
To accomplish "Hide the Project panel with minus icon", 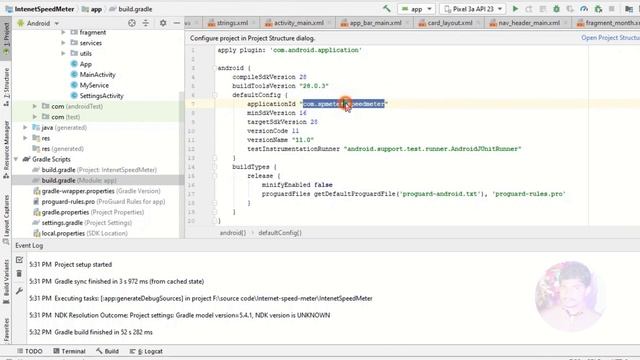I will point(176,23).
